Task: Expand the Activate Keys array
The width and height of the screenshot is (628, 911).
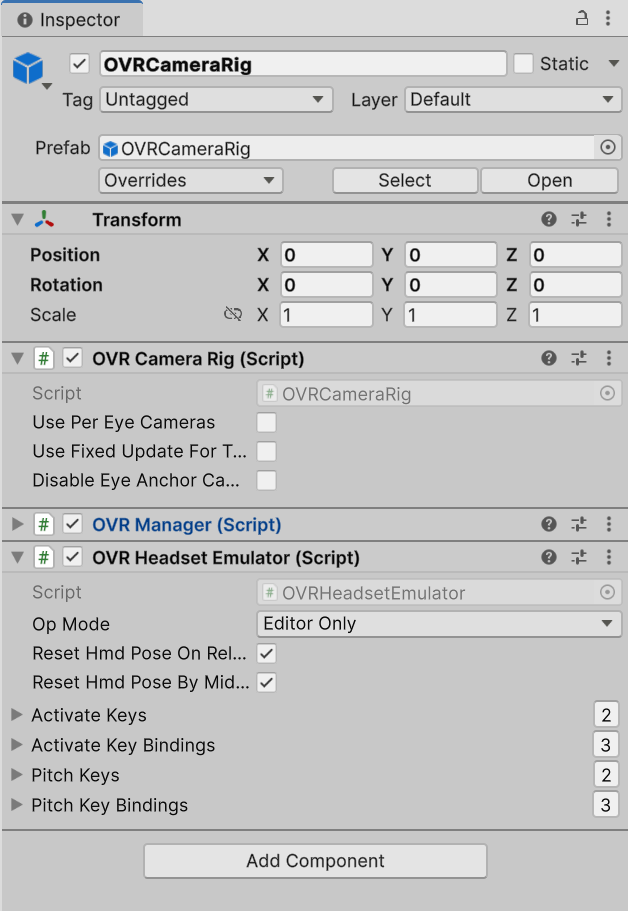Action: 17,715
